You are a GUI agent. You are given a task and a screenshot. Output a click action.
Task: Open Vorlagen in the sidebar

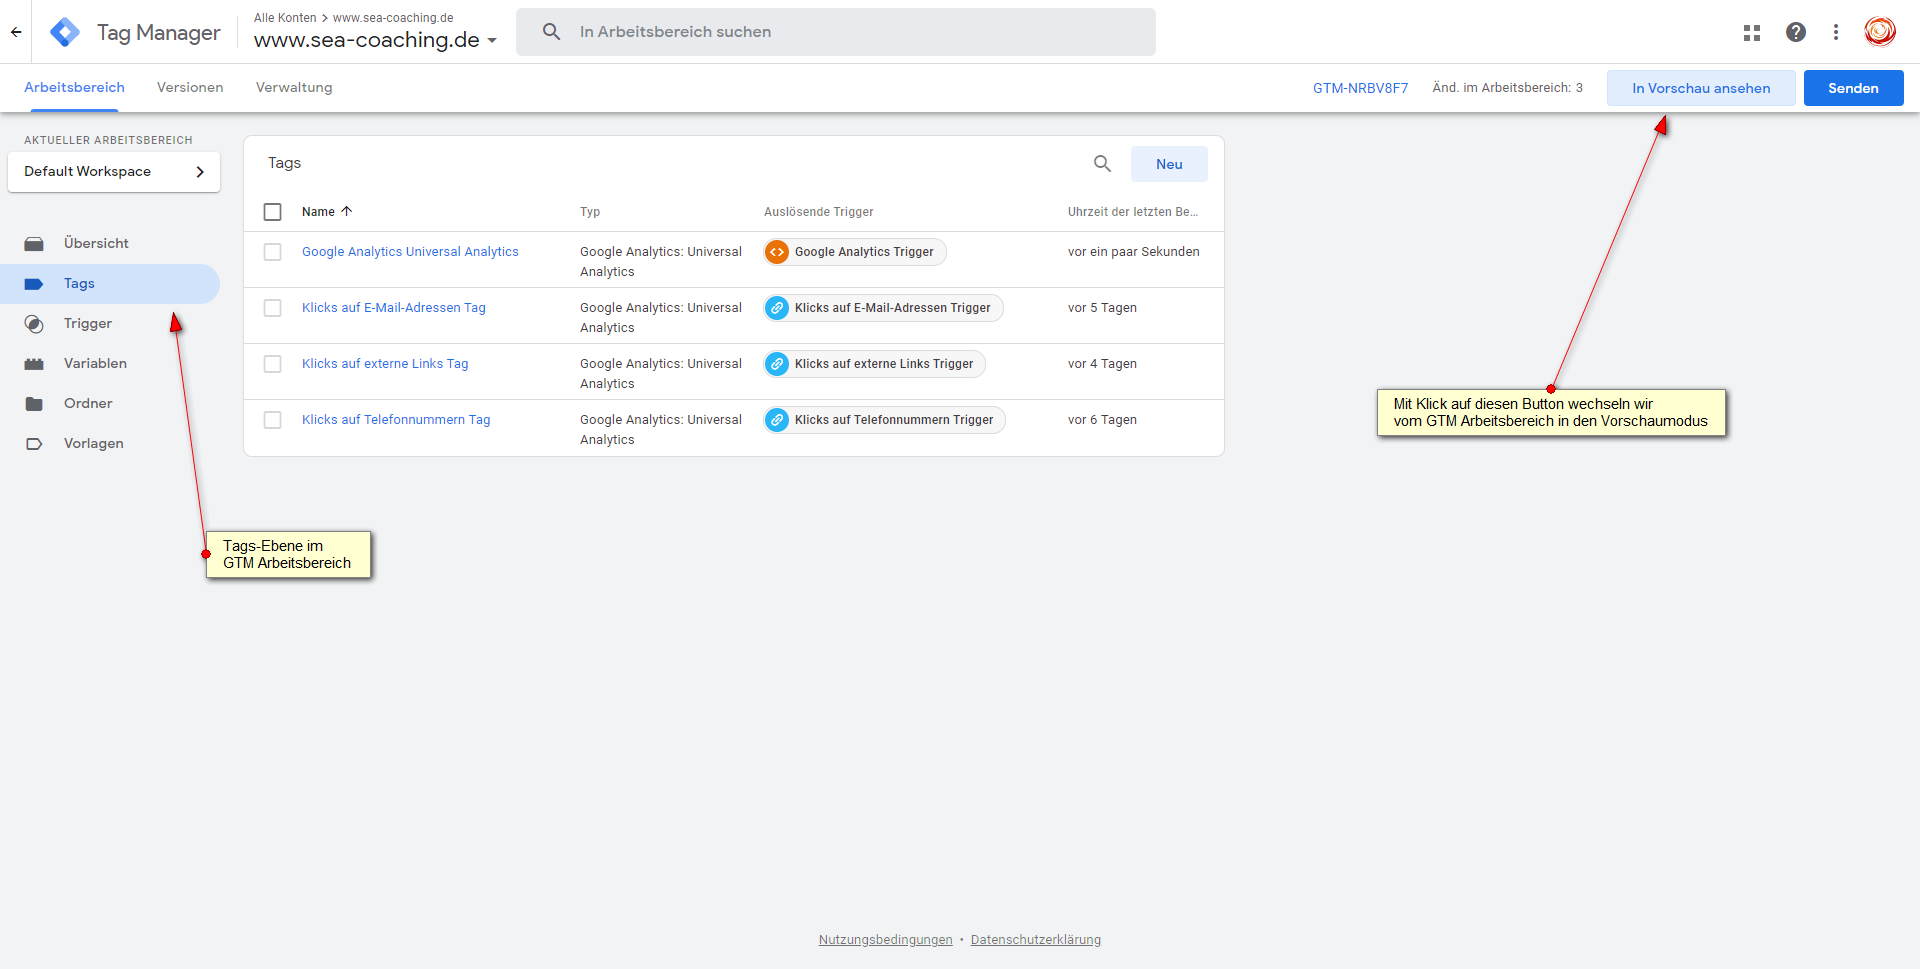[x=94, y=444]
